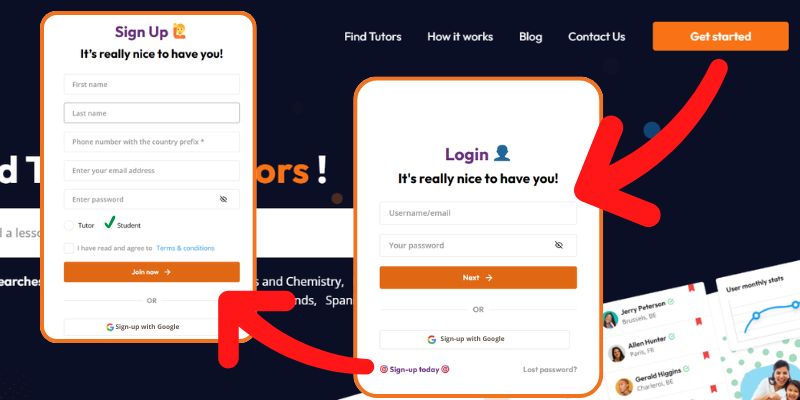Focus the Username/email input field
The height and width of the screenshot is (400, 800).
[x=478, y=213]
